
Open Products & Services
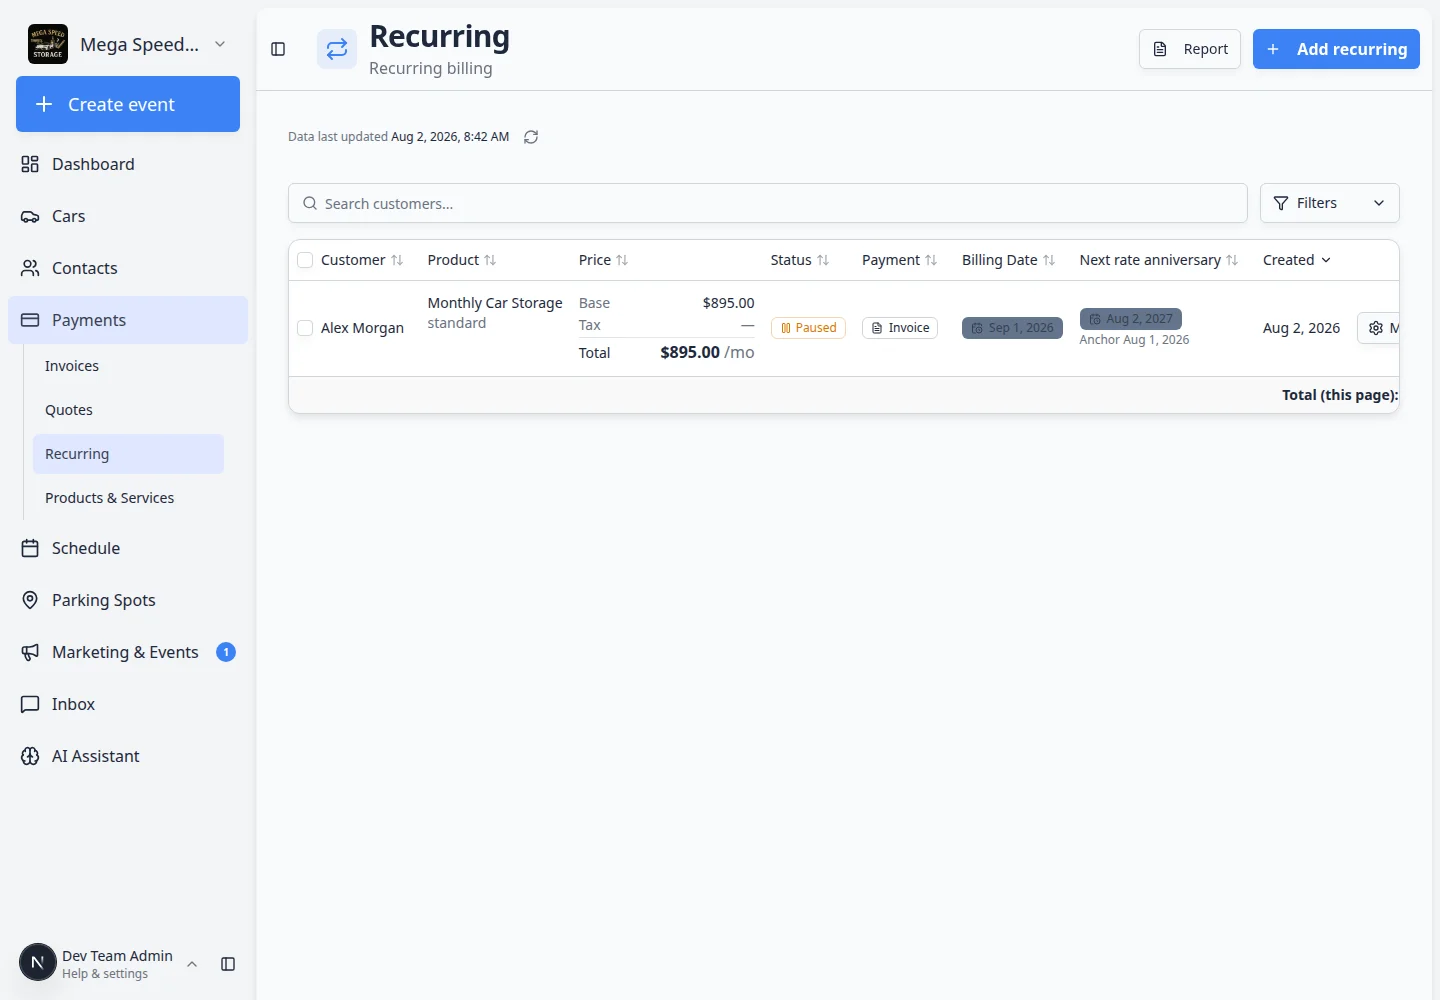[x=128, y=498]
